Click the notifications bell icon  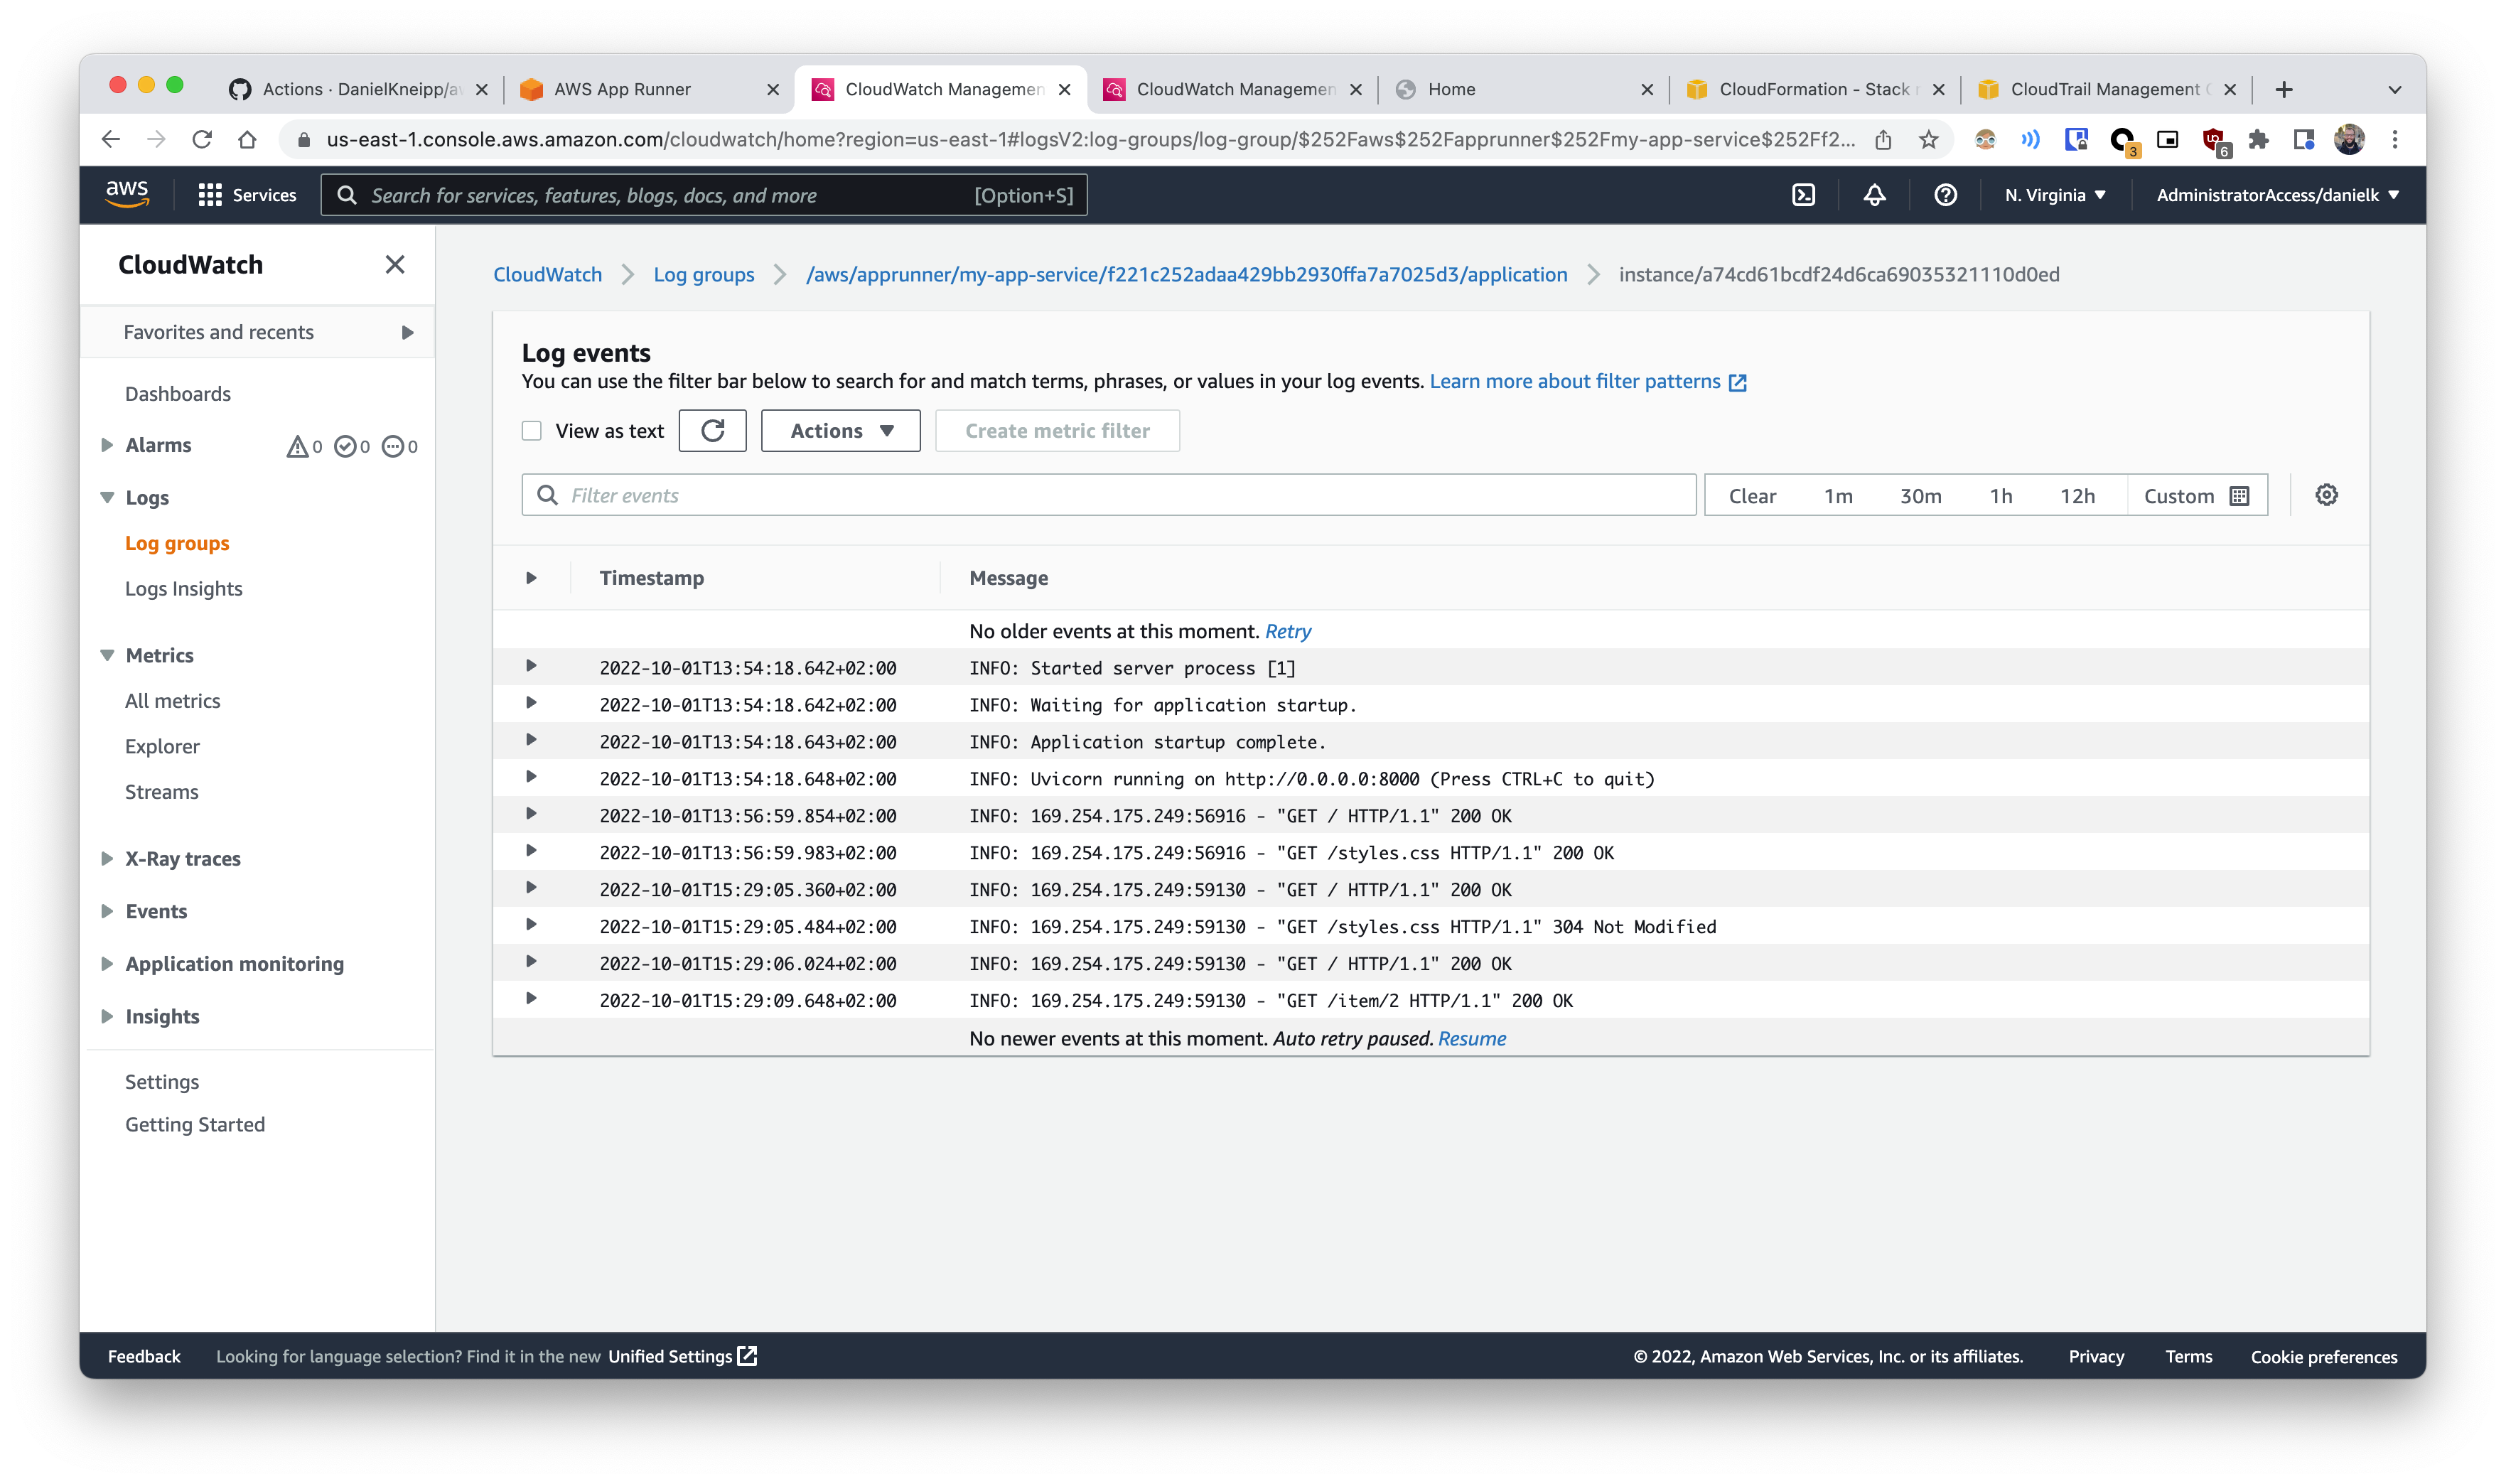[x=1874, y=195]
